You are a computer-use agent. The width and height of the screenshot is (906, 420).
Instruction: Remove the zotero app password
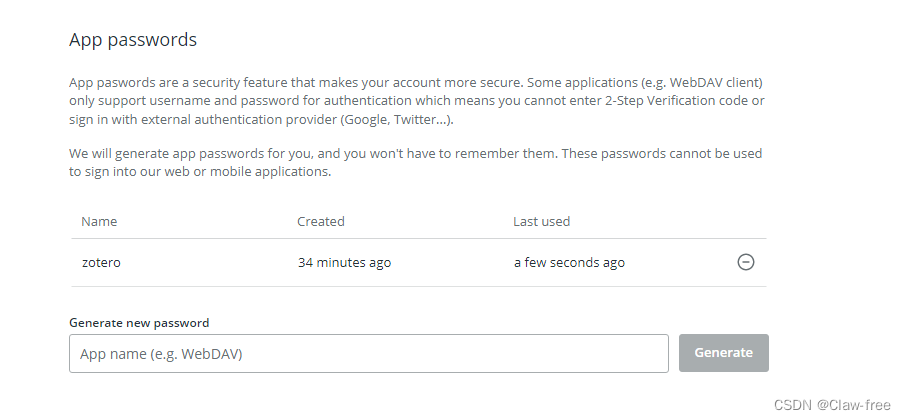(745, 262)
